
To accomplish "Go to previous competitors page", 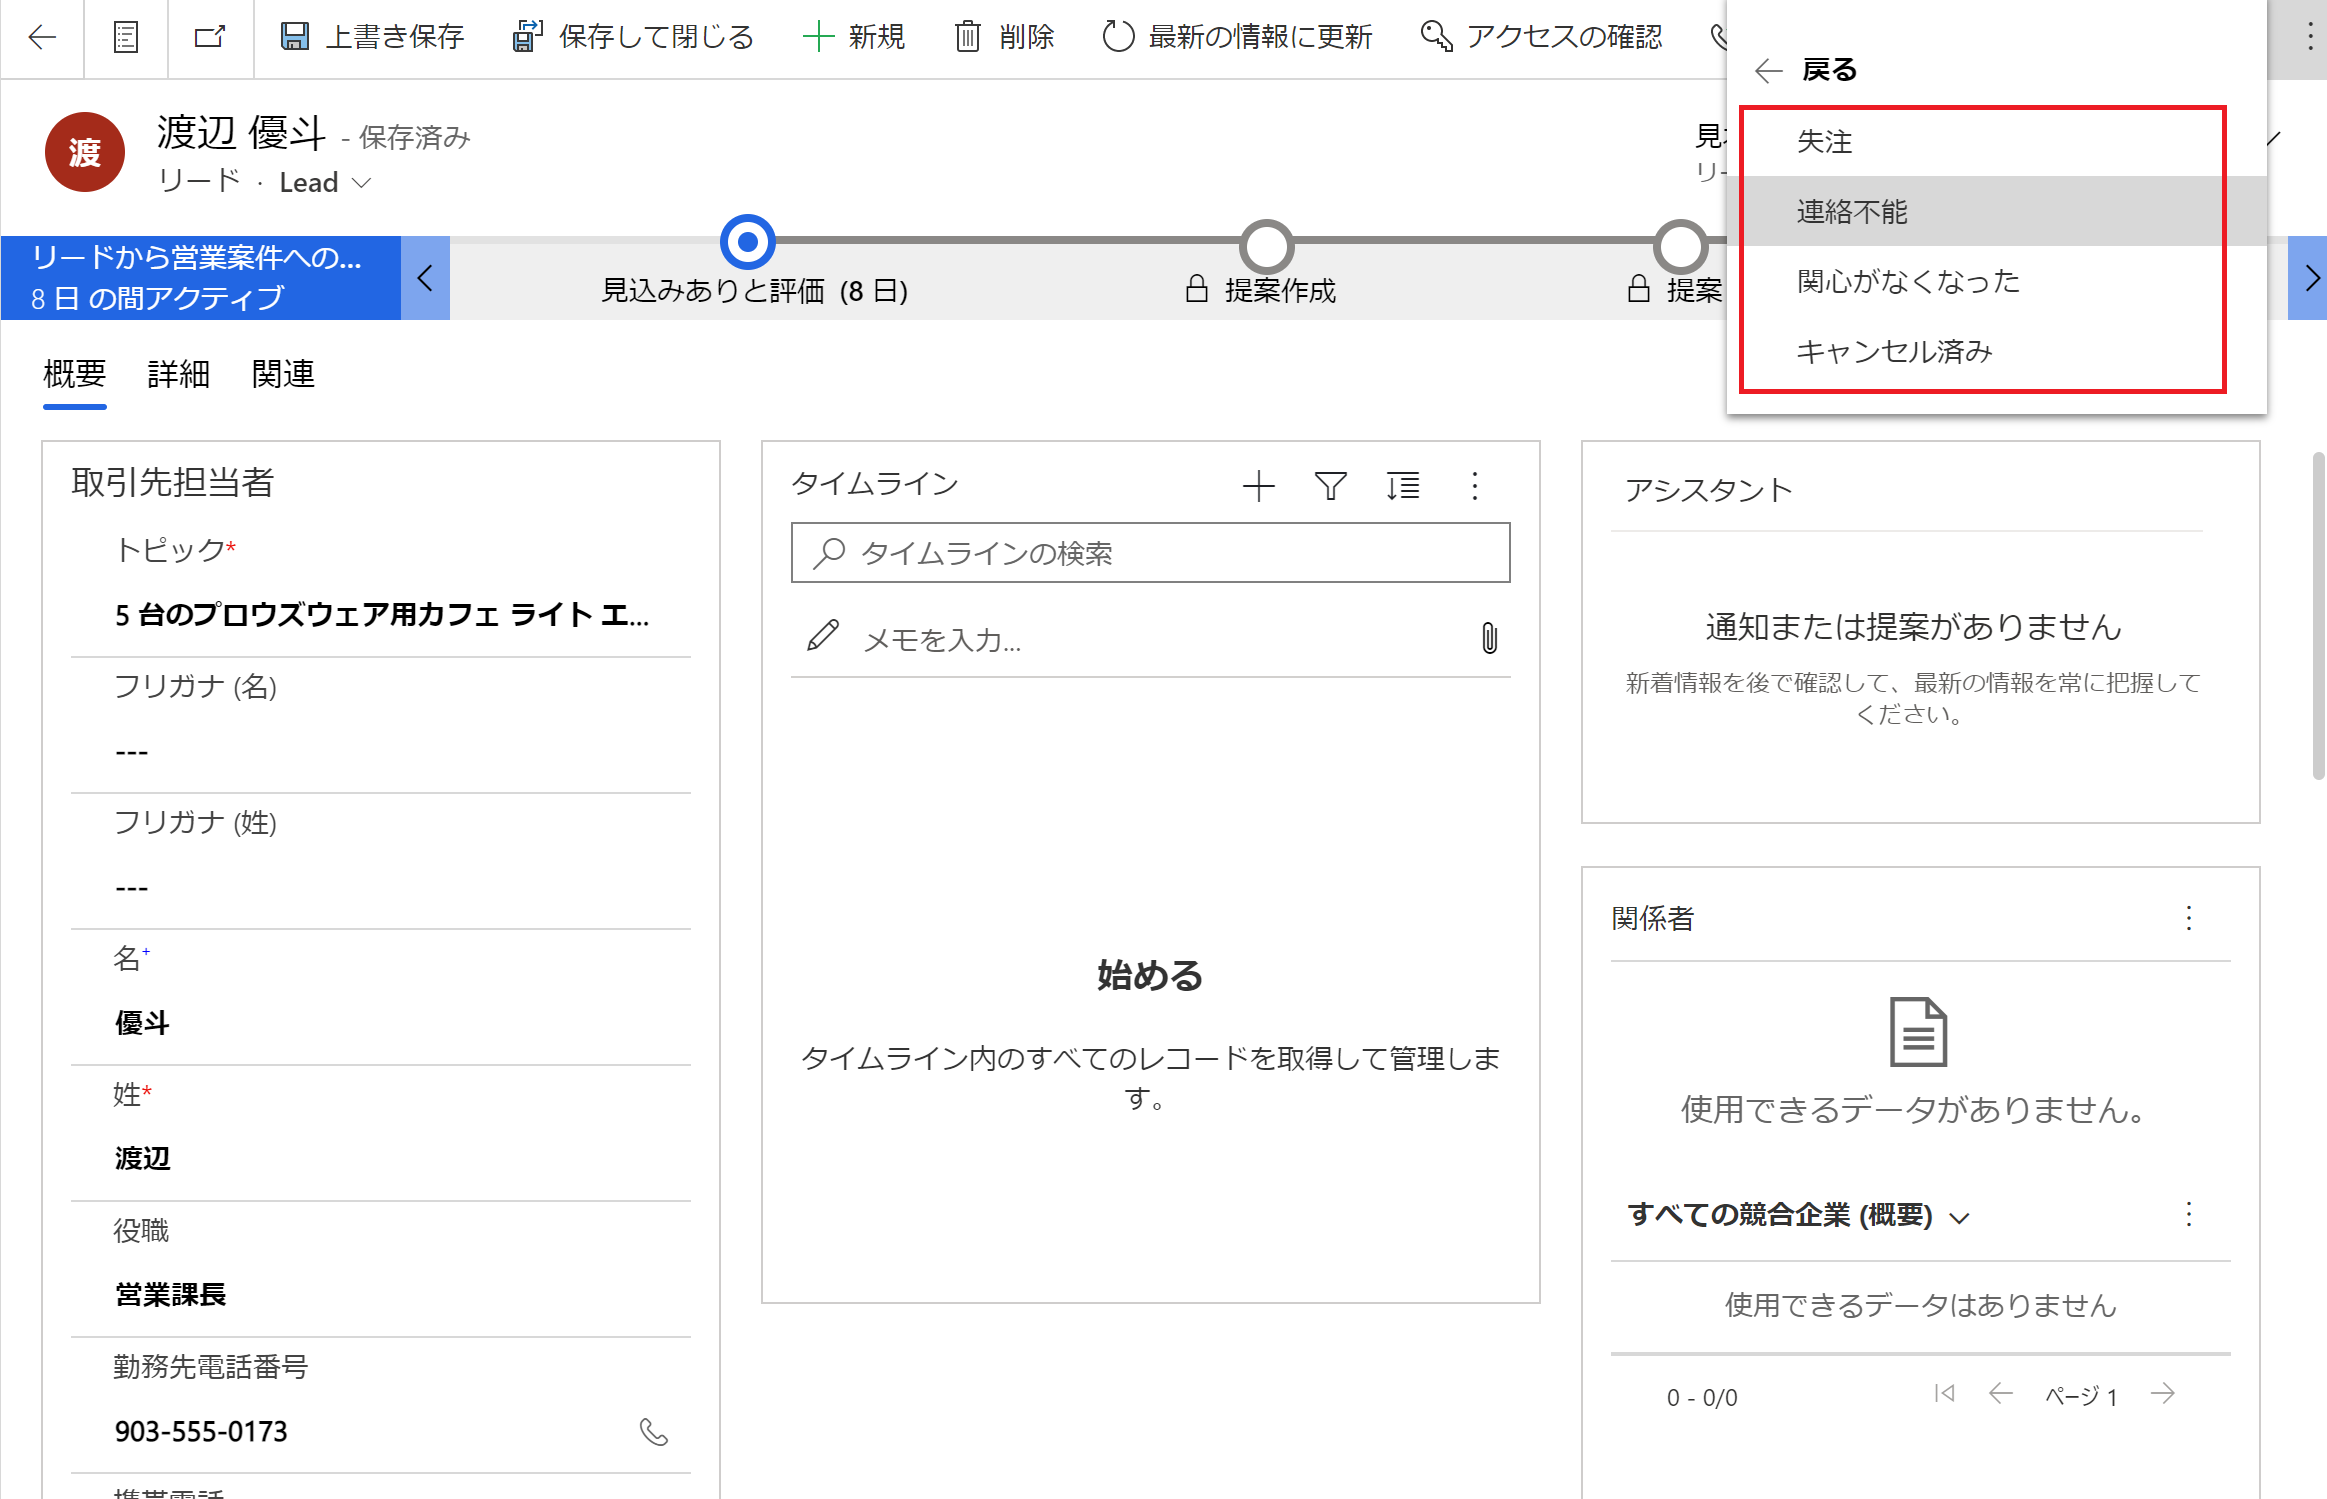I will (2001, 1393).
